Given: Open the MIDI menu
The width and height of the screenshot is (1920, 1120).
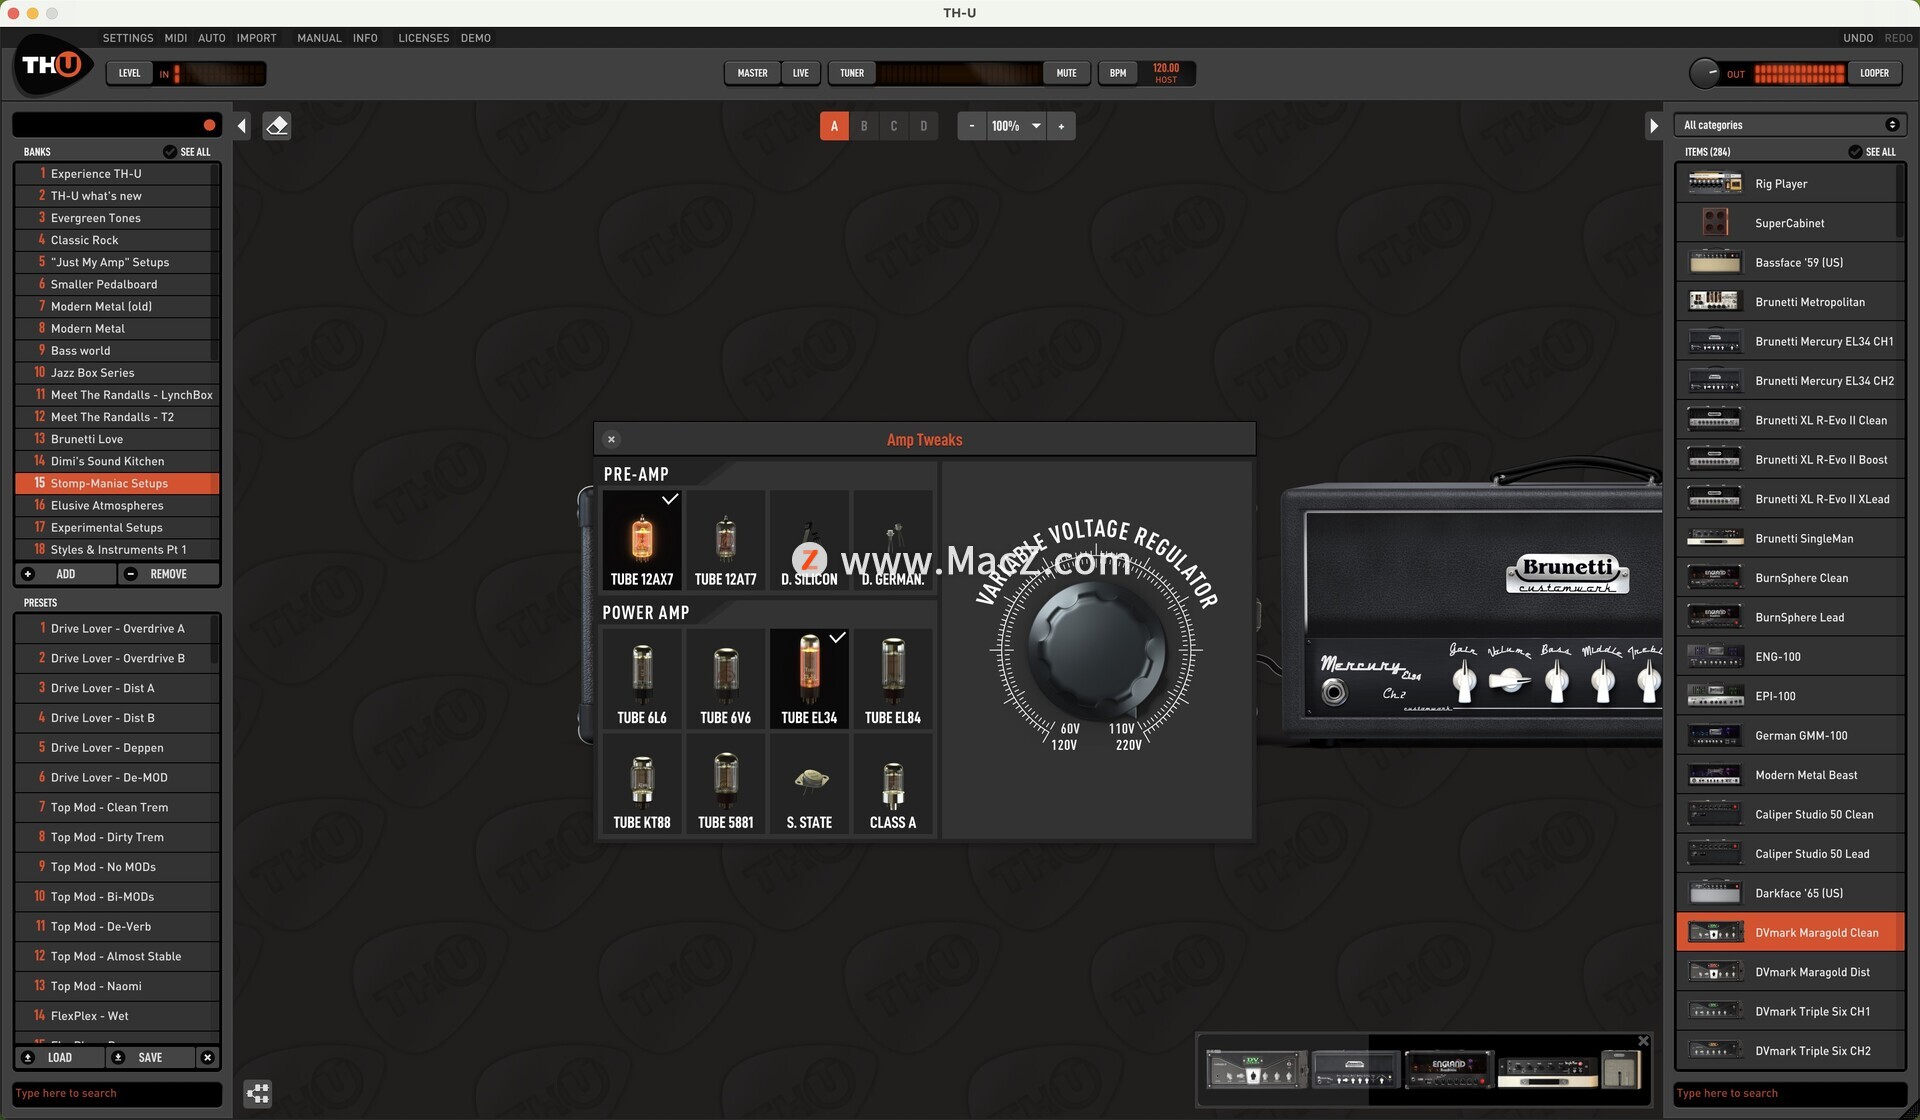Looking at the screenshot, I should click(176, 38).
